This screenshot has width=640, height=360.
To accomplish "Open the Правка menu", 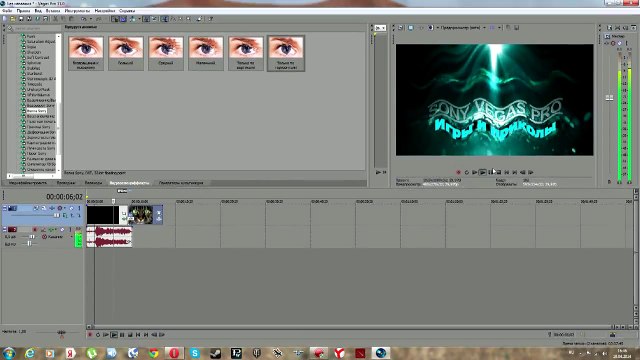I will click(x=23, y=11).
